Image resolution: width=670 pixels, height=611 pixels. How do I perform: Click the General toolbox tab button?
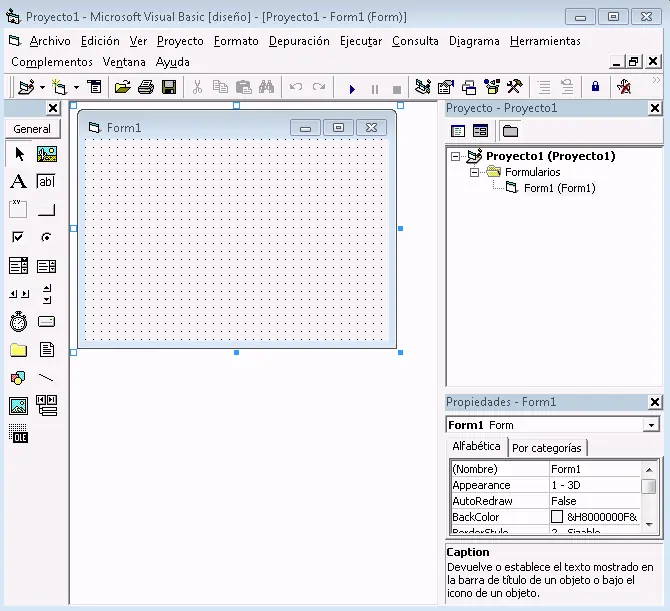[32, 129]
